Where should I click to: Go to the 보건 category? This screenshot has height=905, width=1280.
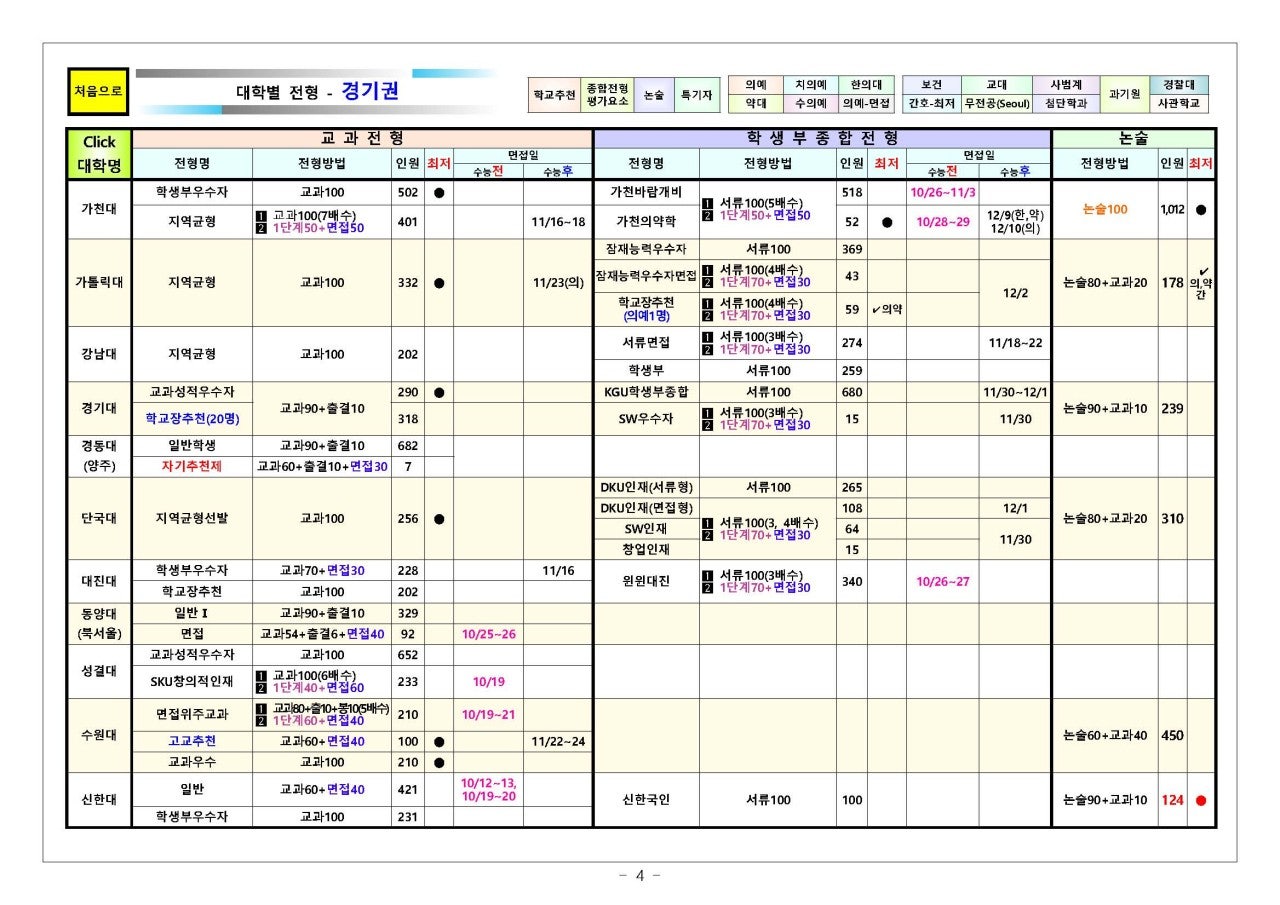click(x=931, y=85)
